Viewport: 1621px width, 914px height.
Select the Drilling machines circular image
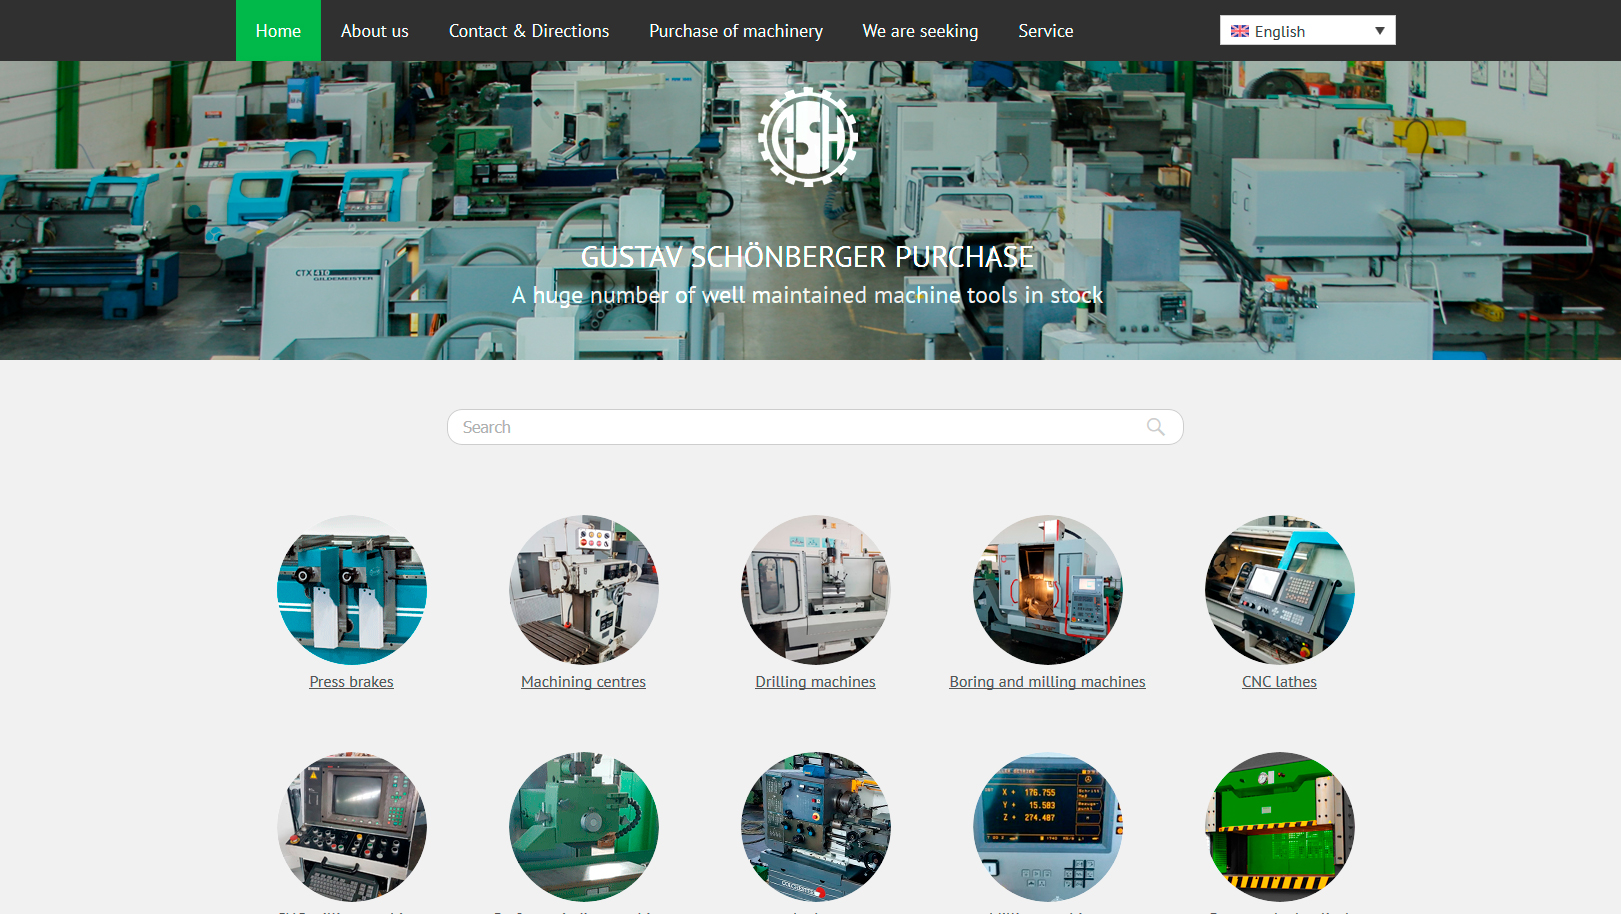[815, 590]
